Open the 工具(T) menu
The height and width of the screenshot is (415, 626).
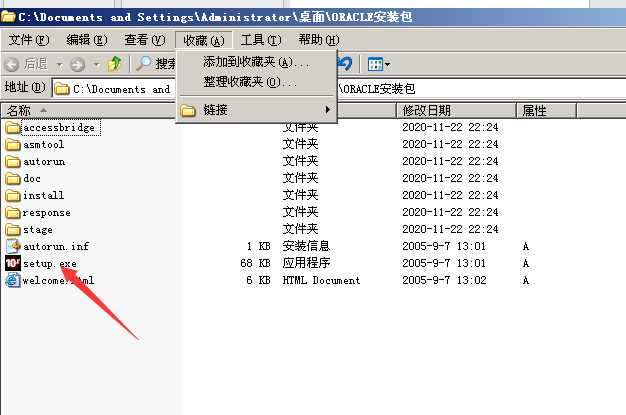pyautogui.click(x=261, y=40)
